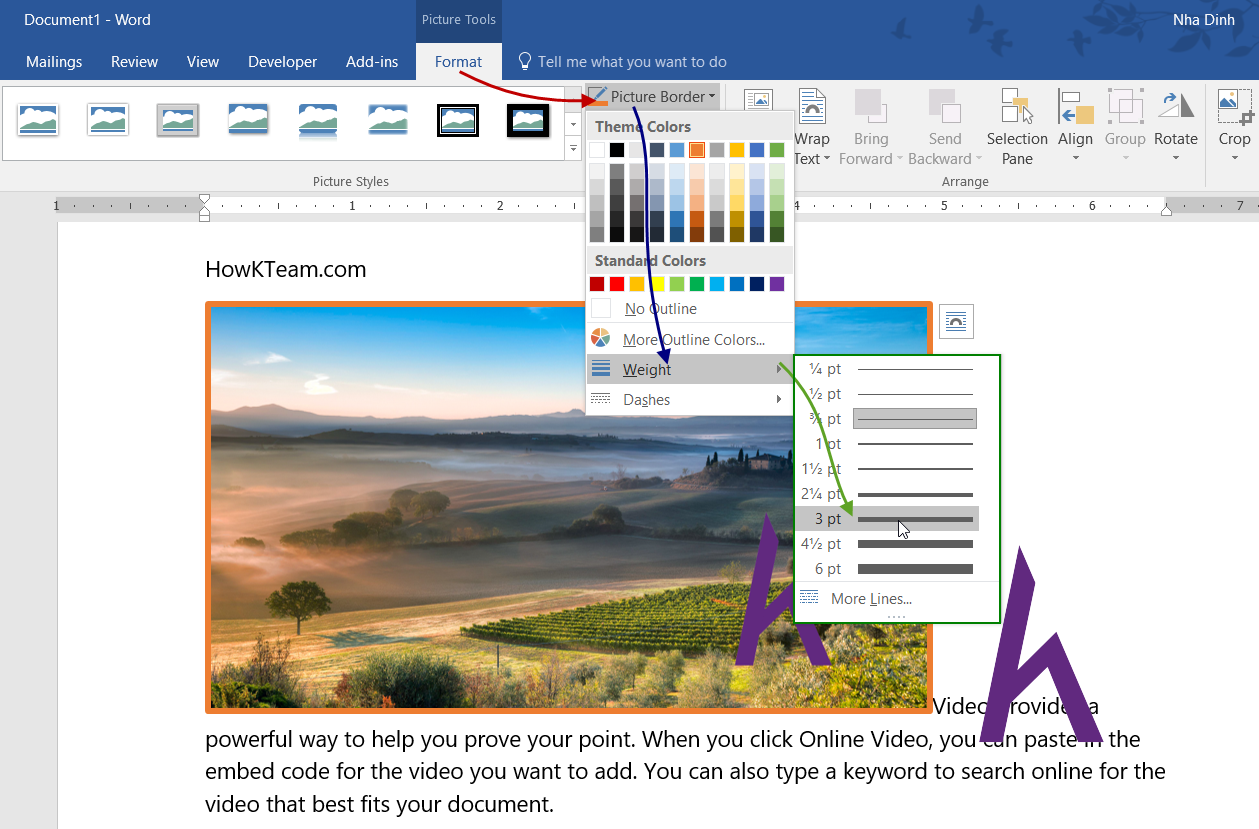Viewport: 1259px width, 829px height.
Task: Open the View ribbon tab
Action: point(203,62)
